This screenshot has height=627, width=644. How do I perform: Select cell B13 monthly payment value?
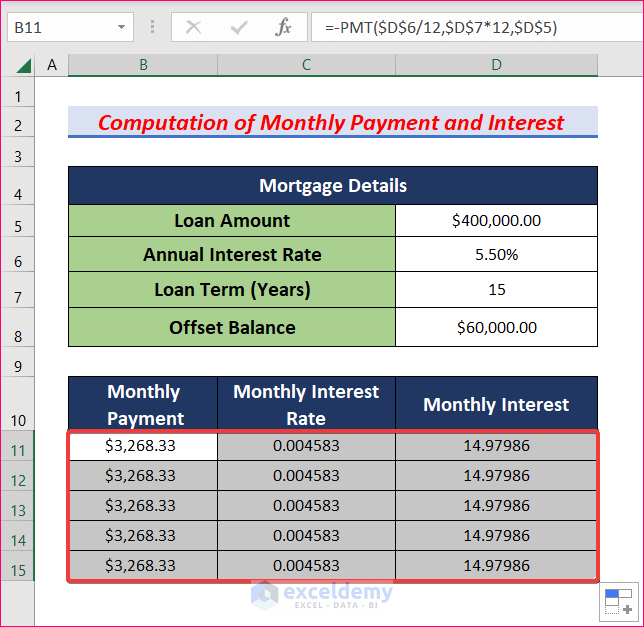point(143,505)
